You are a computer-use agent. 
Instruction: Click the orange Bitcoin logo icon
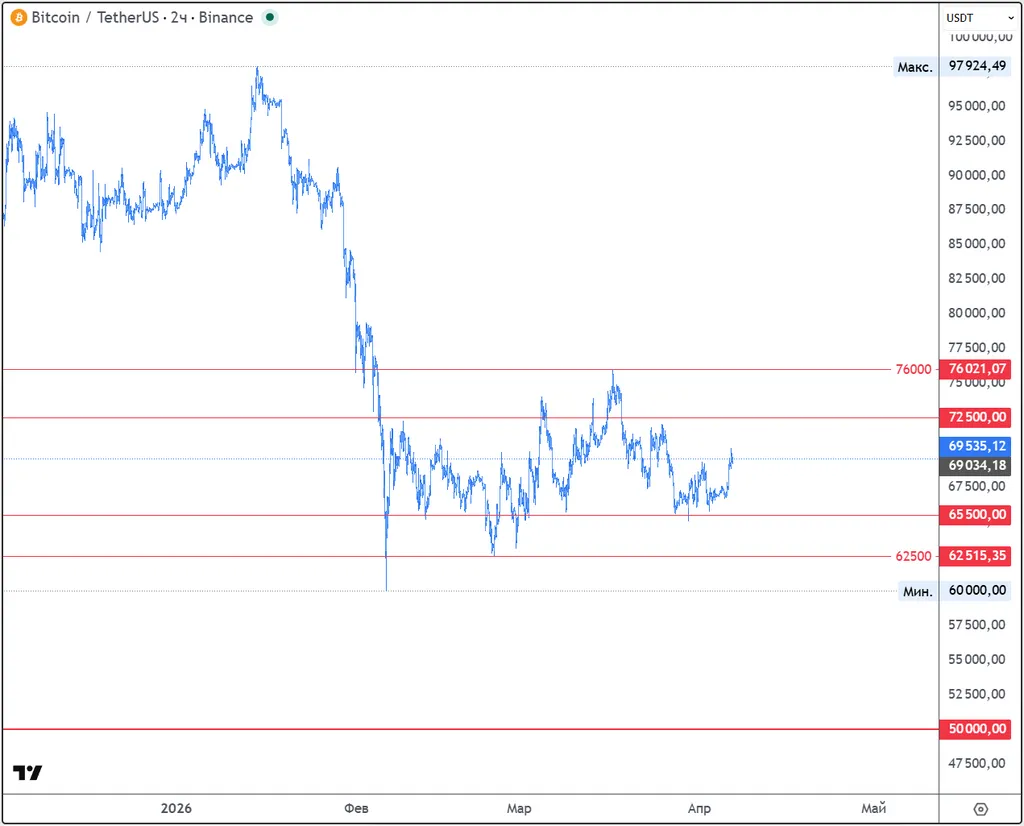coord(19,17)
